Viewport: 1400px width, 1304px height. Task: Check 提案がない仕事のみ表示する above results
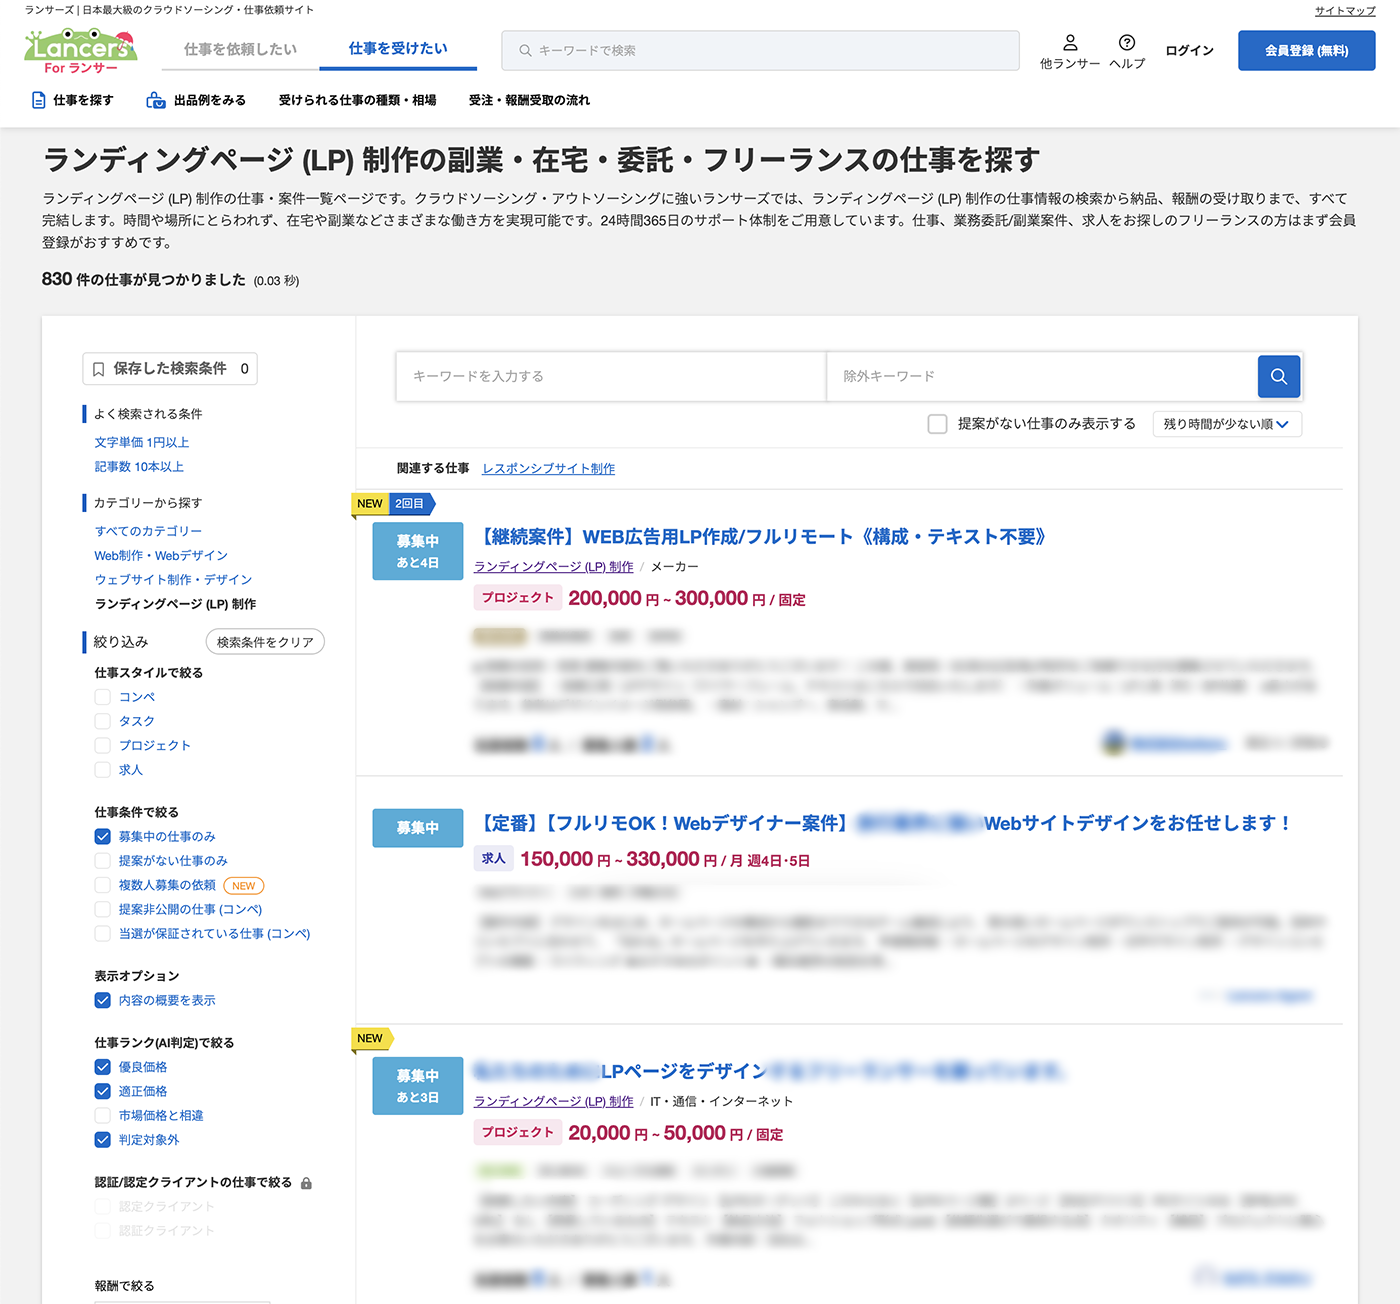coord(937,424)
